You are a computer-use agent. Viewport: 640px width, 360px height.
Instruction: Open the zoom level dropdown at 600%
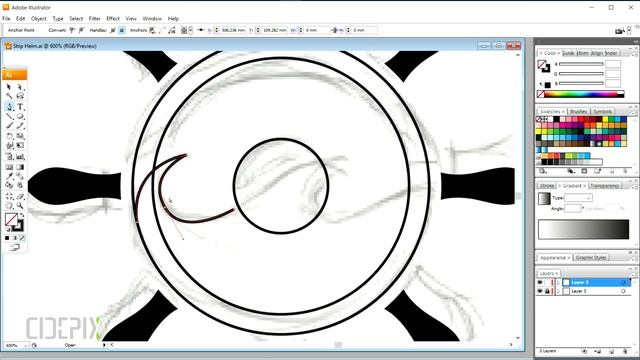pyautogui.click(x=26, y=345)
